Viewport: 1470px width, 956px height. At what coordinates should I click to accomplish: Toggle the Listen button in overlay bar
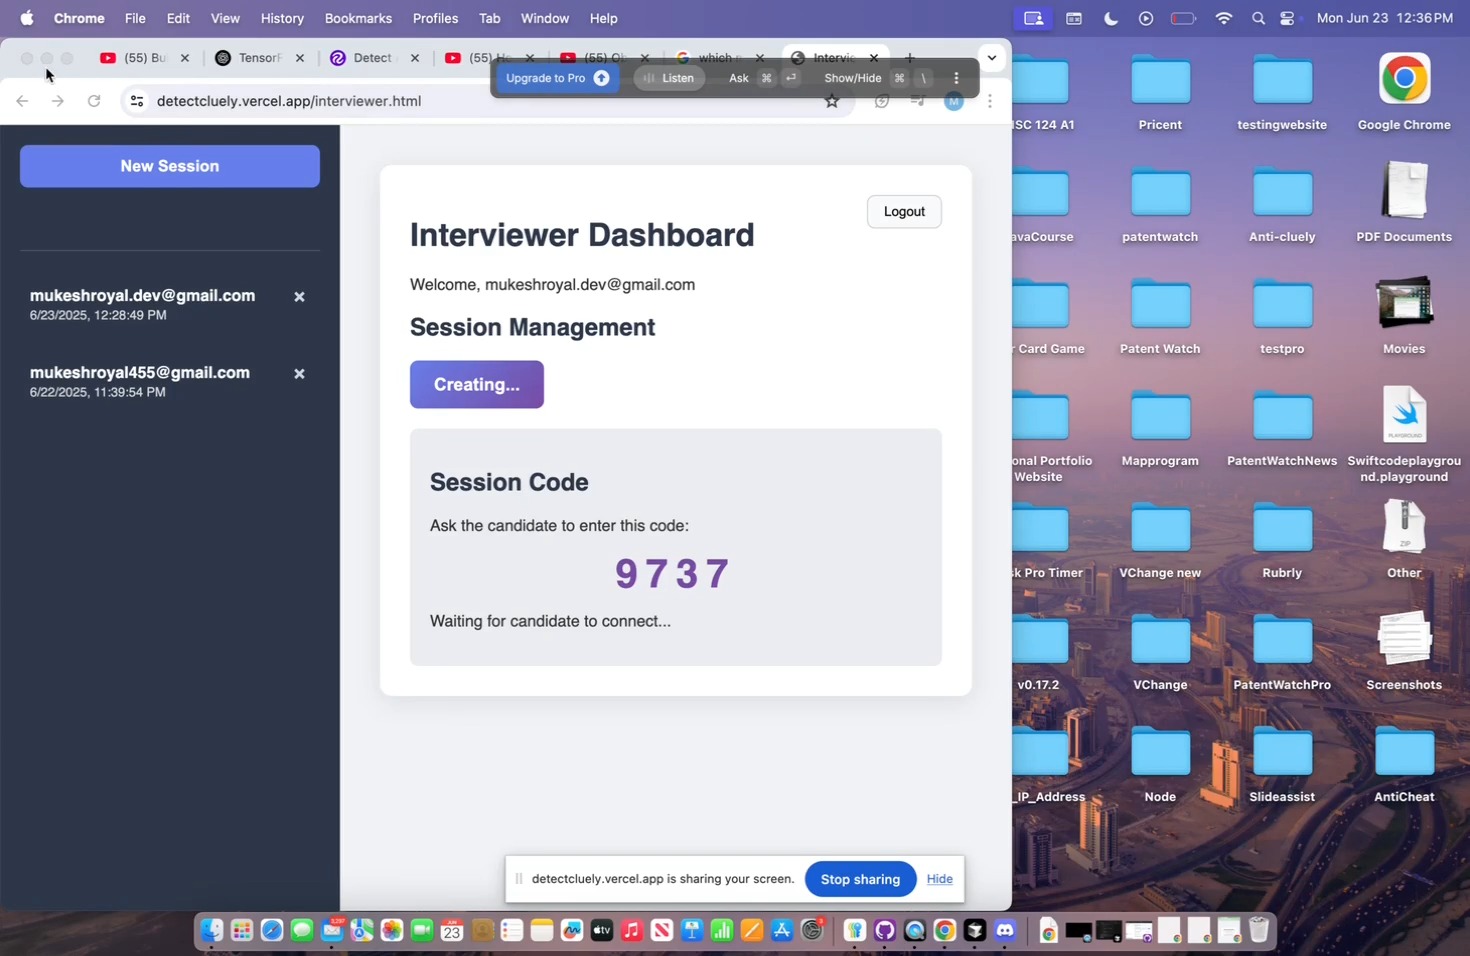669,78
